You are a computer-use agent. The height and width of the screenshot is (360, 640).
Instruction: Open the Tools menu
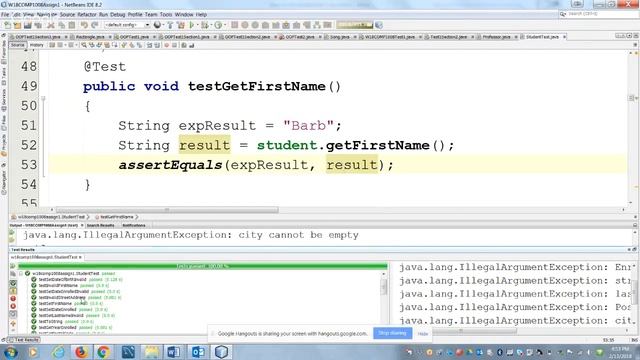point(166,14)
